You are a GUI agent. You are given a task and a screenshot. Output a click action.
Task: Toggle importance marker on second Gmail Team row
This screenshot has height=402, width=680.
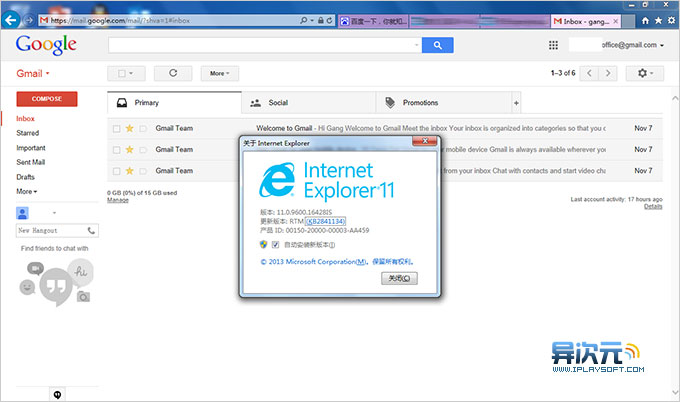click(x=143, y=150)
